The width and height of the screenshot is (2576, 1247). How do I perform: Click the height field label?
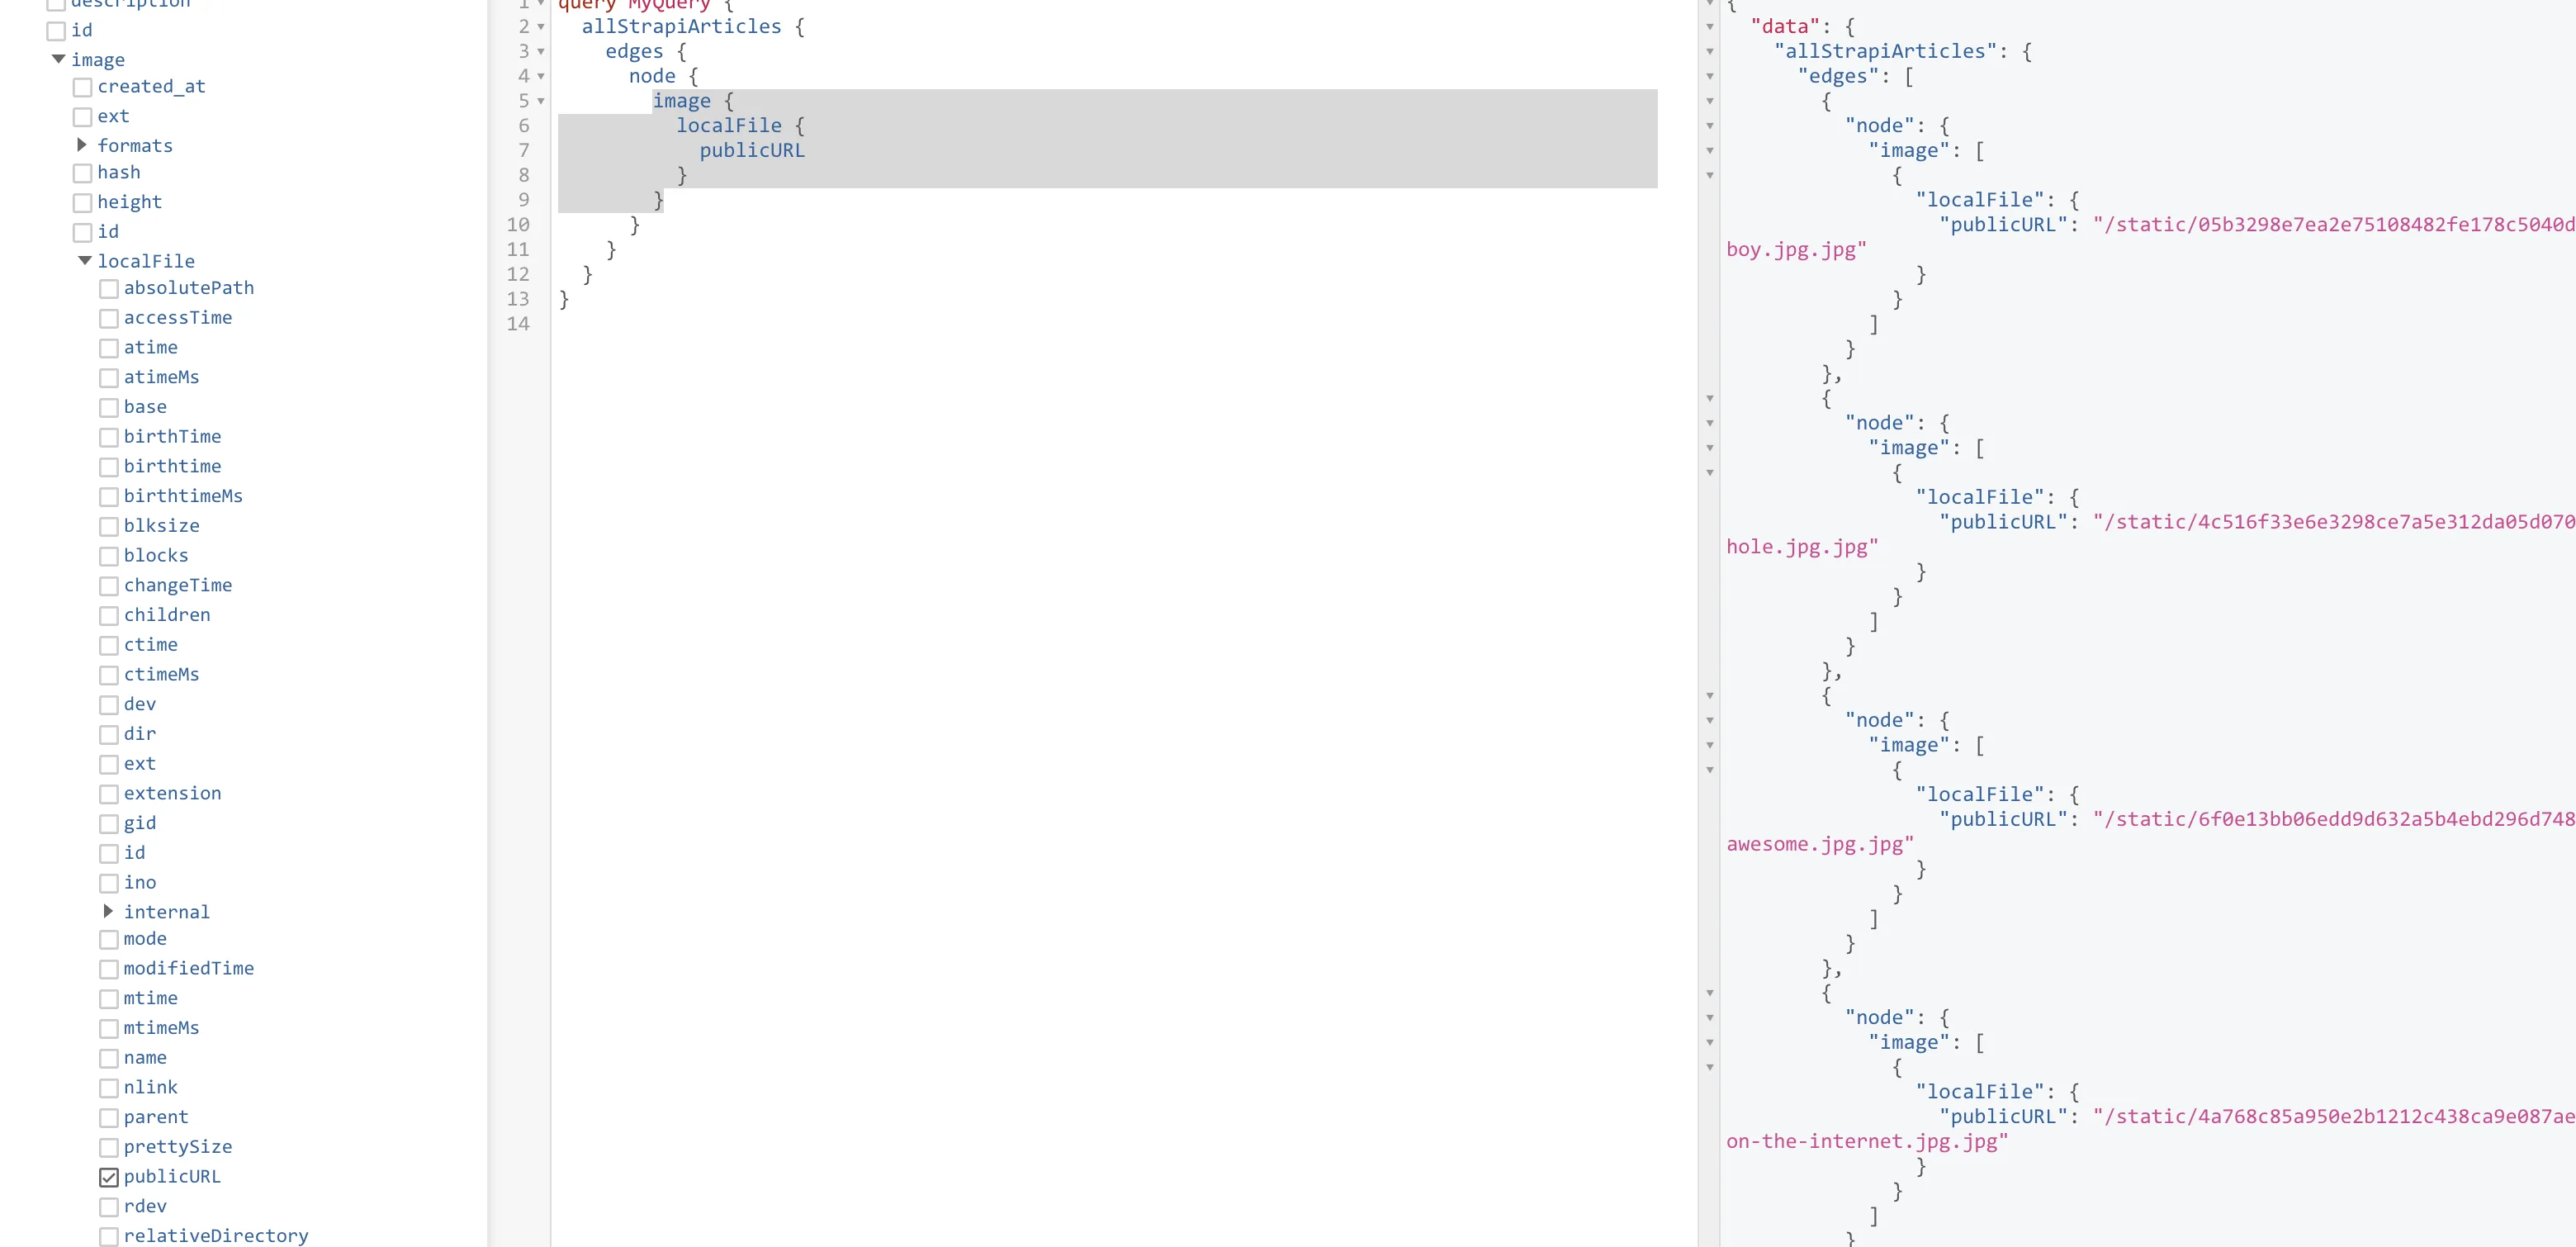click(129, 202)
